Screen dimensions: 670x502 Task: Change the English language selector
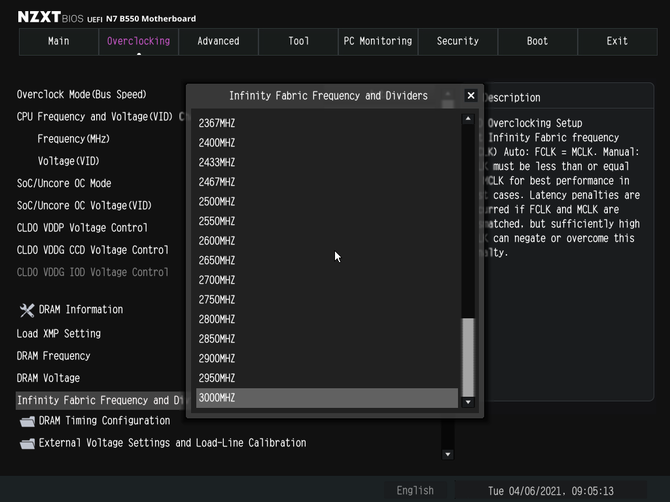[415, 490]
